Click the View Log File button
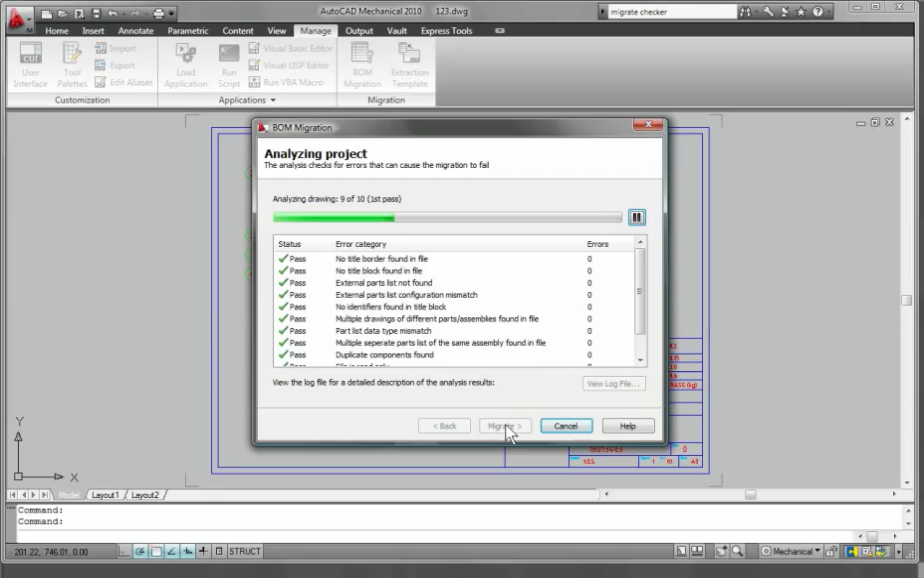The width and height of the screenshot is (924, 578). [x=613, y=384]
